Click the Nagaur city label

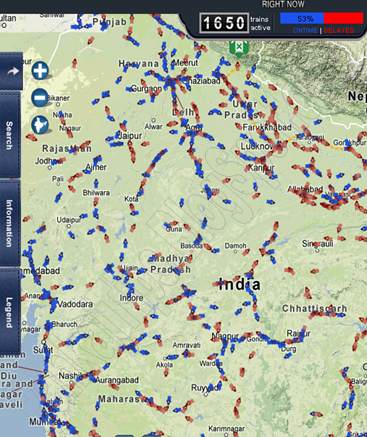click(x=70, y=128)
